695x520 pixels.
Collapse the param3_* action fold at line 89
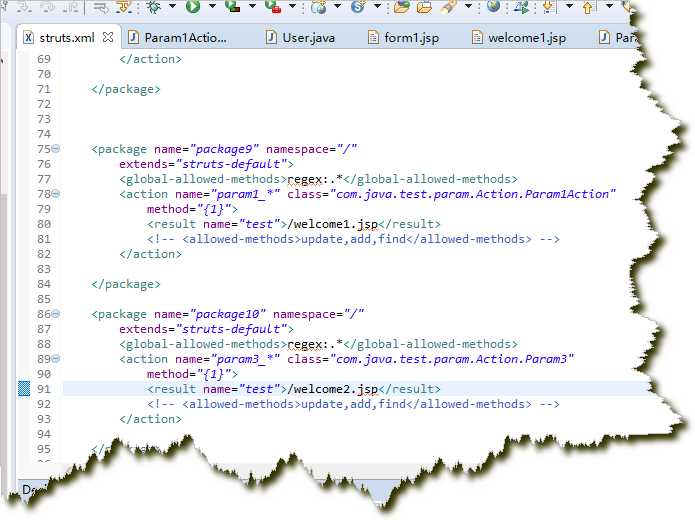tap(55, 359)
